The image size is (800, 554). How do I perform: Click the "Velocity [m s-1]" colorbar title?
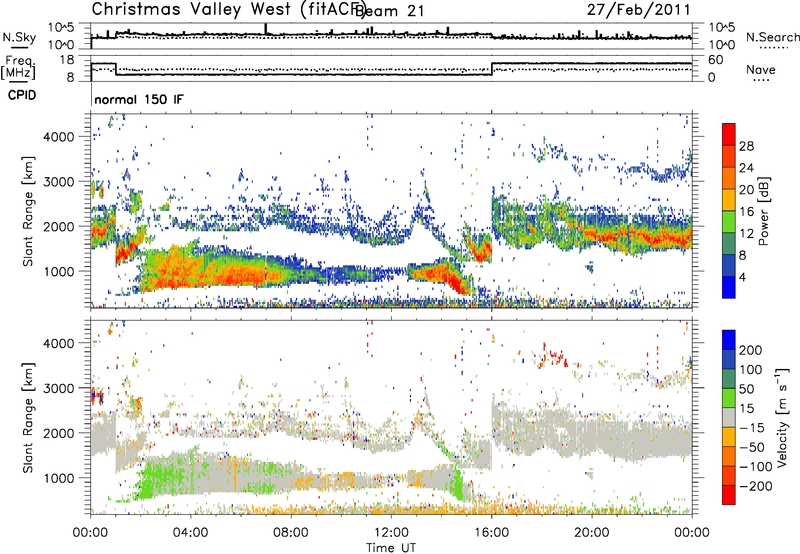click(781, 417)
